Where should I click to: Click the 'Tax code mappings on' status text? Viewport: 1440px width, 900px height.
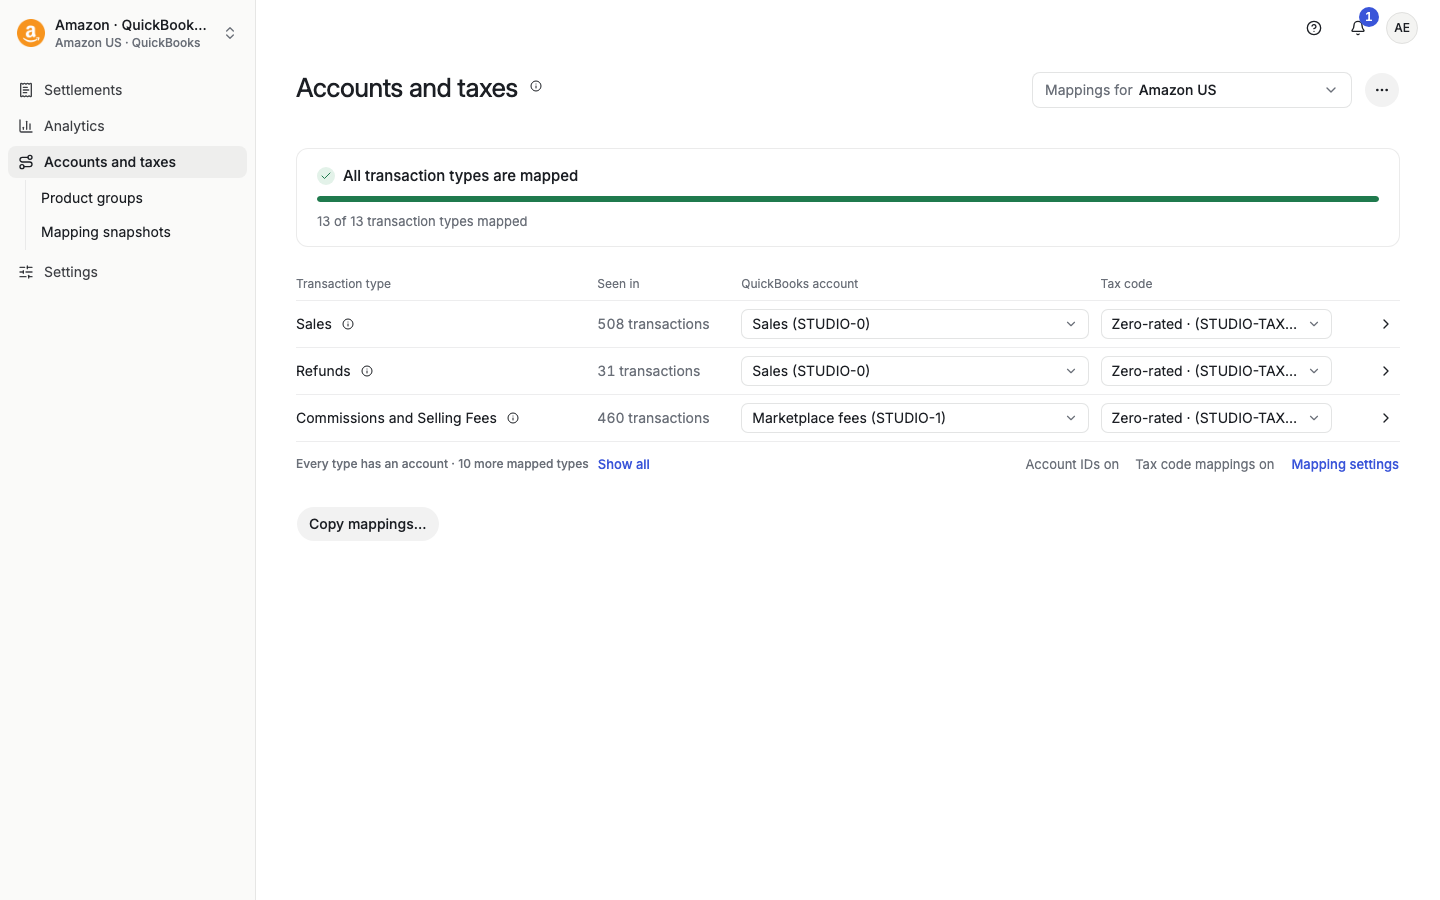pos(1205,464)
